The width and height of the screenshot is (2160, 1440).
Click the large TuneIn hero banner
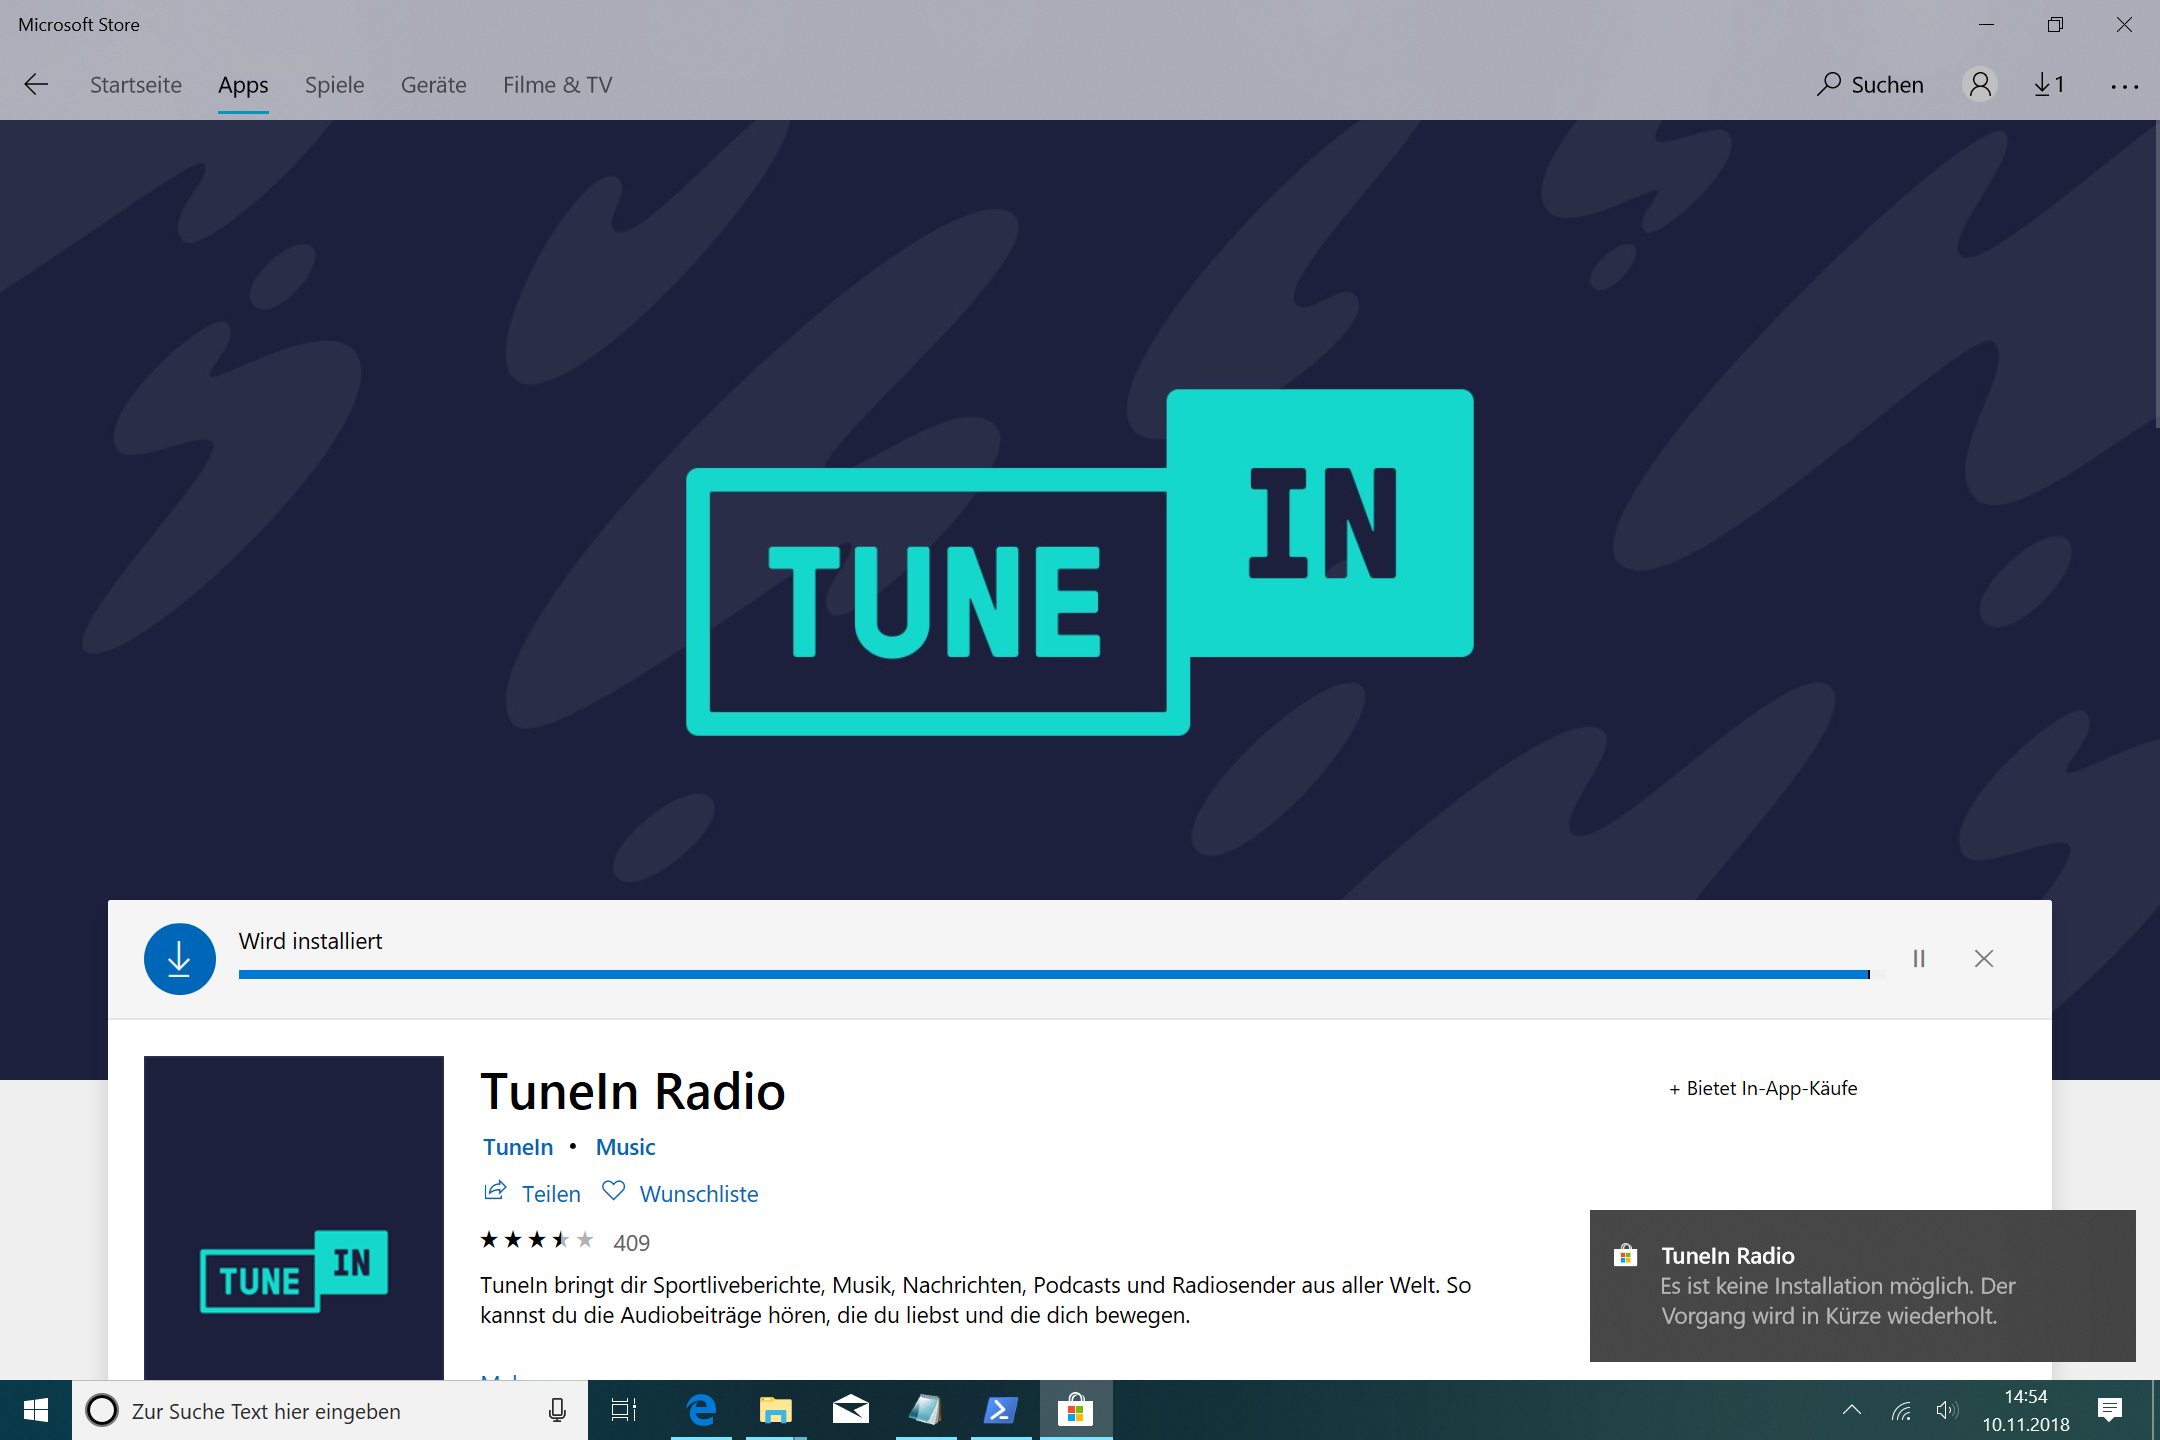[1079, 562]
